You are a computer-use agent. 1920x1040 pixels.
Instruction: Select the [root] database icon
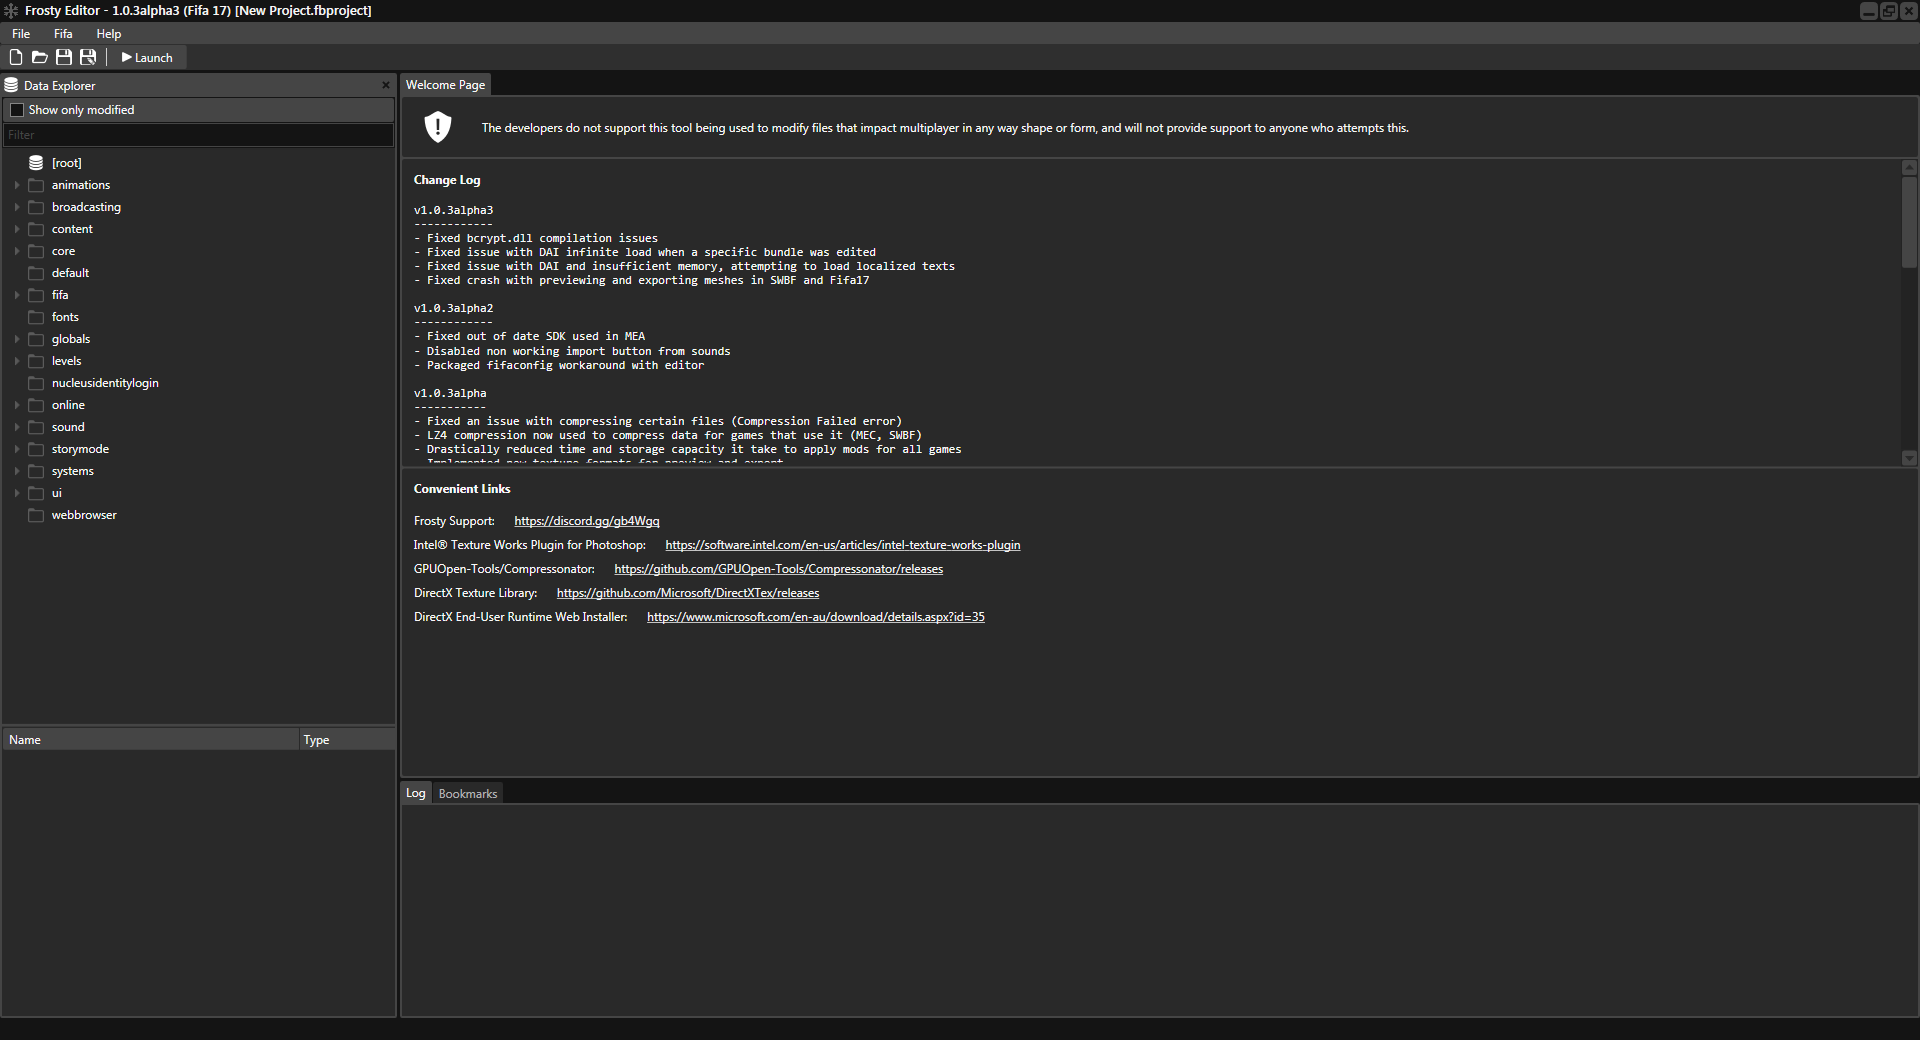point(36,162)
